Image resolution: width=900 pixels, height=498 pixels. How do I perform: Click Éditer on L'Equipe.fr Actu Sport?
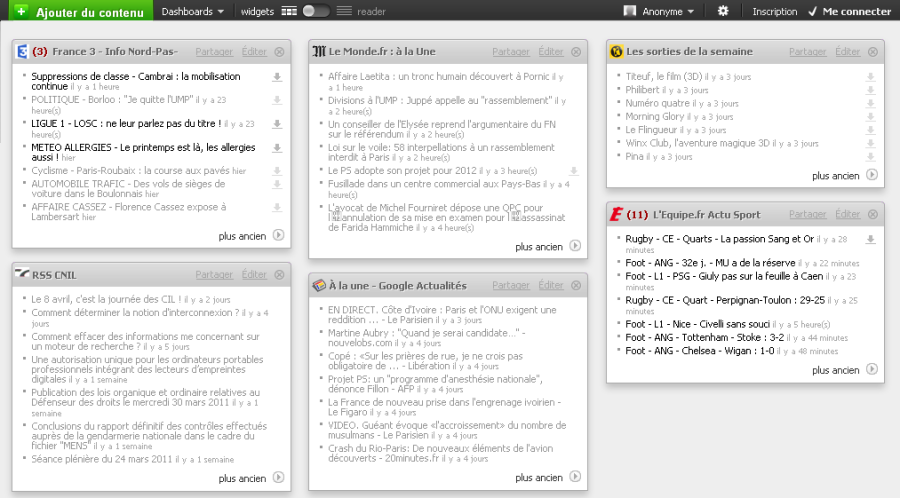click(x=847, y=215)
